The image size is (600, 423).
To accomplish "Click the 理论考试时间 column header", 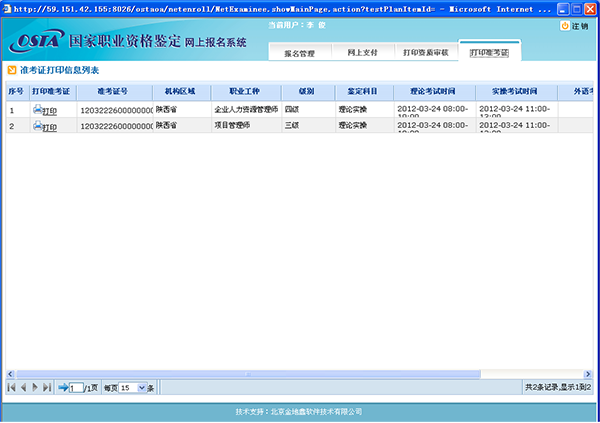I will pos(433,91).
